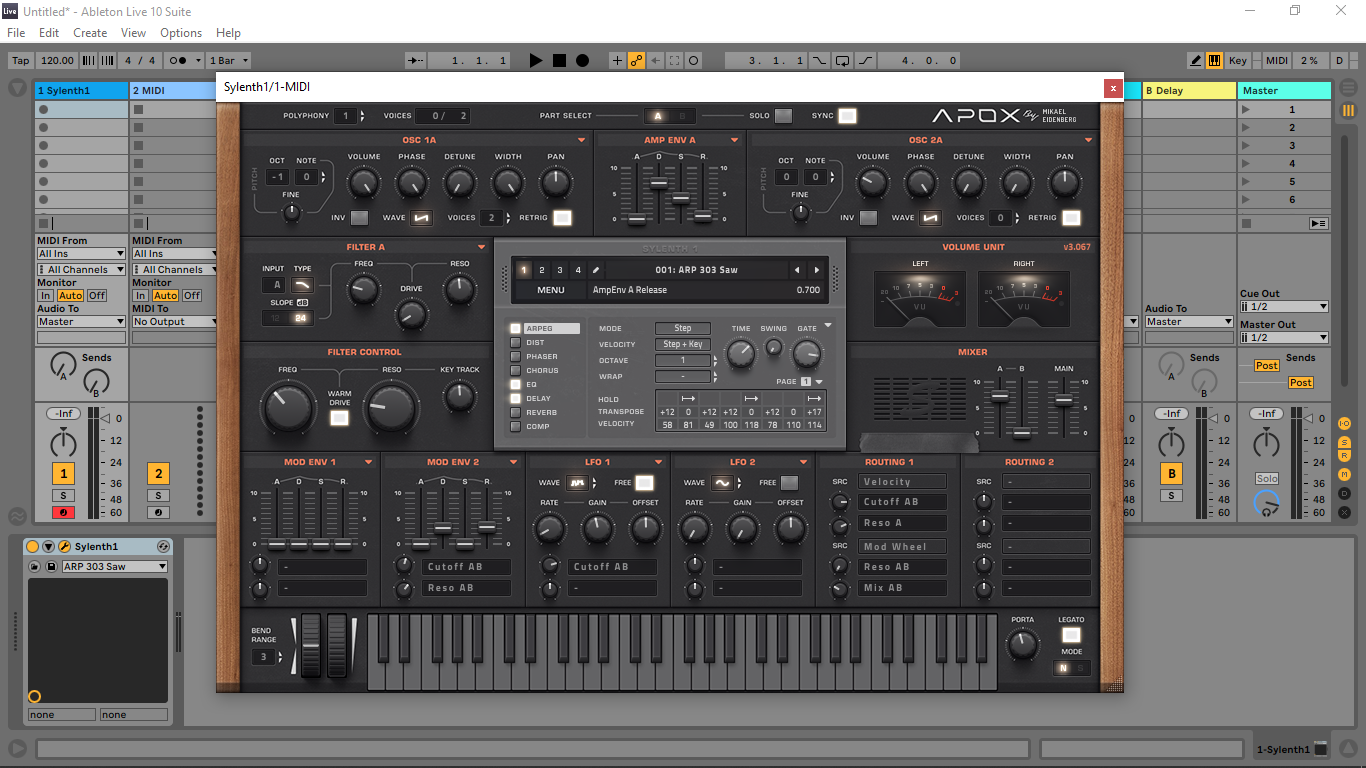Toggle the Draw Mode pencil
This screenshot has width=1366, height=768.
[1196, 61]
